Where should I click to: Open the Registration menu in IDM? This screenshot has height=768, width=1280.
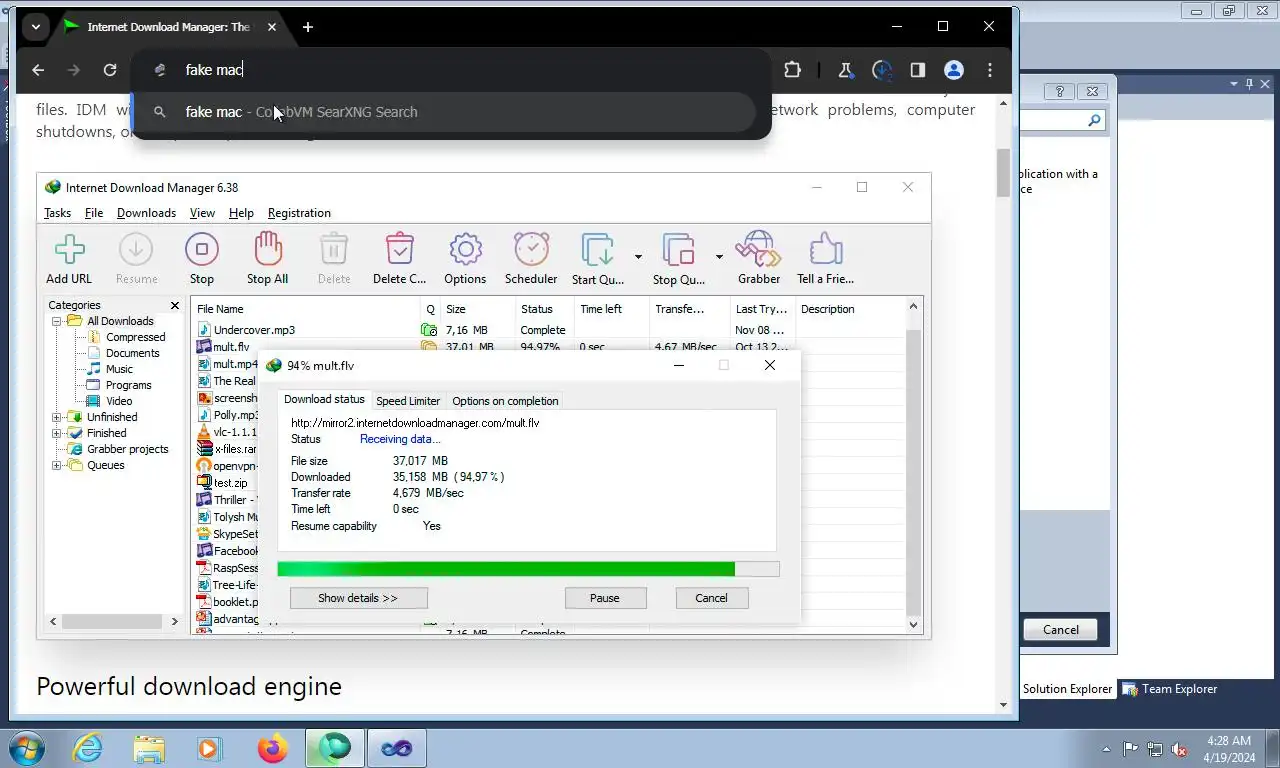point(299,213)
